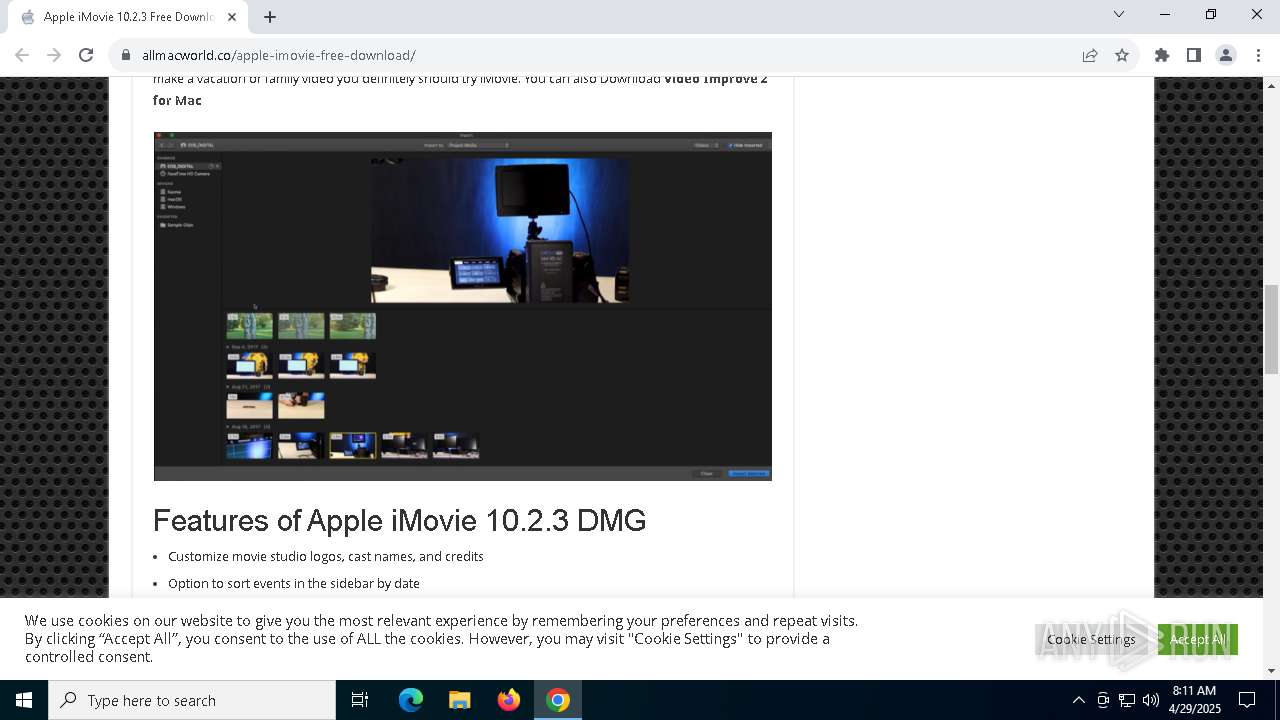View site information icon in address bar
Viewport: 1280px width, 720px height.
(125, 55)
